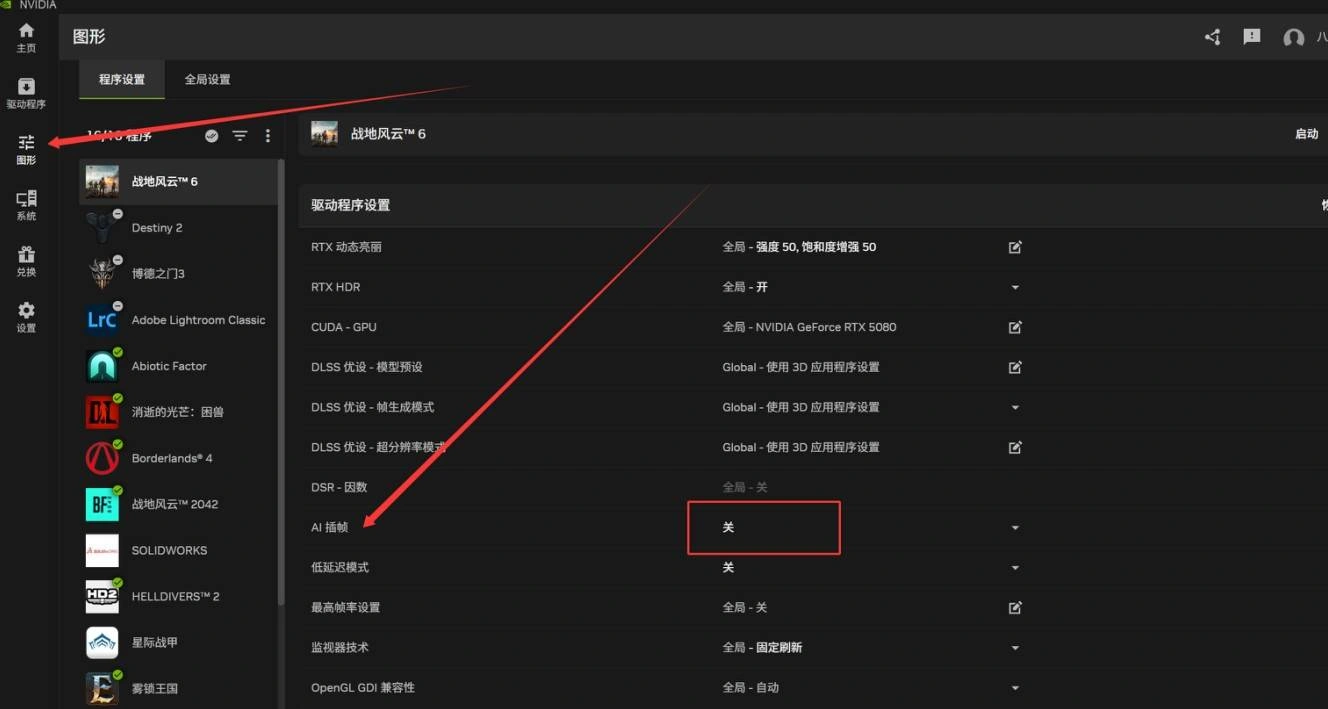Screen dimensions: 1328x709
Task: Open the three-dot menu above program list
Action: (267, 136)
